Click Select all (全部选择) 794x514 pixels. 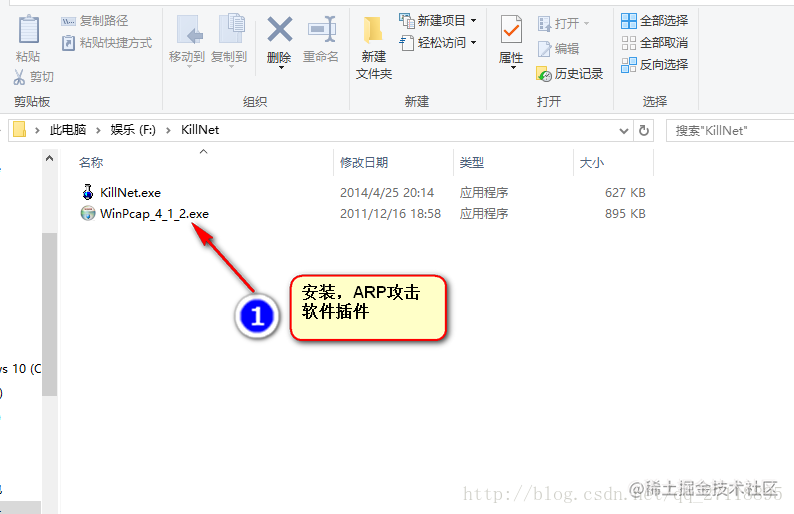click(x=655, y=21)
